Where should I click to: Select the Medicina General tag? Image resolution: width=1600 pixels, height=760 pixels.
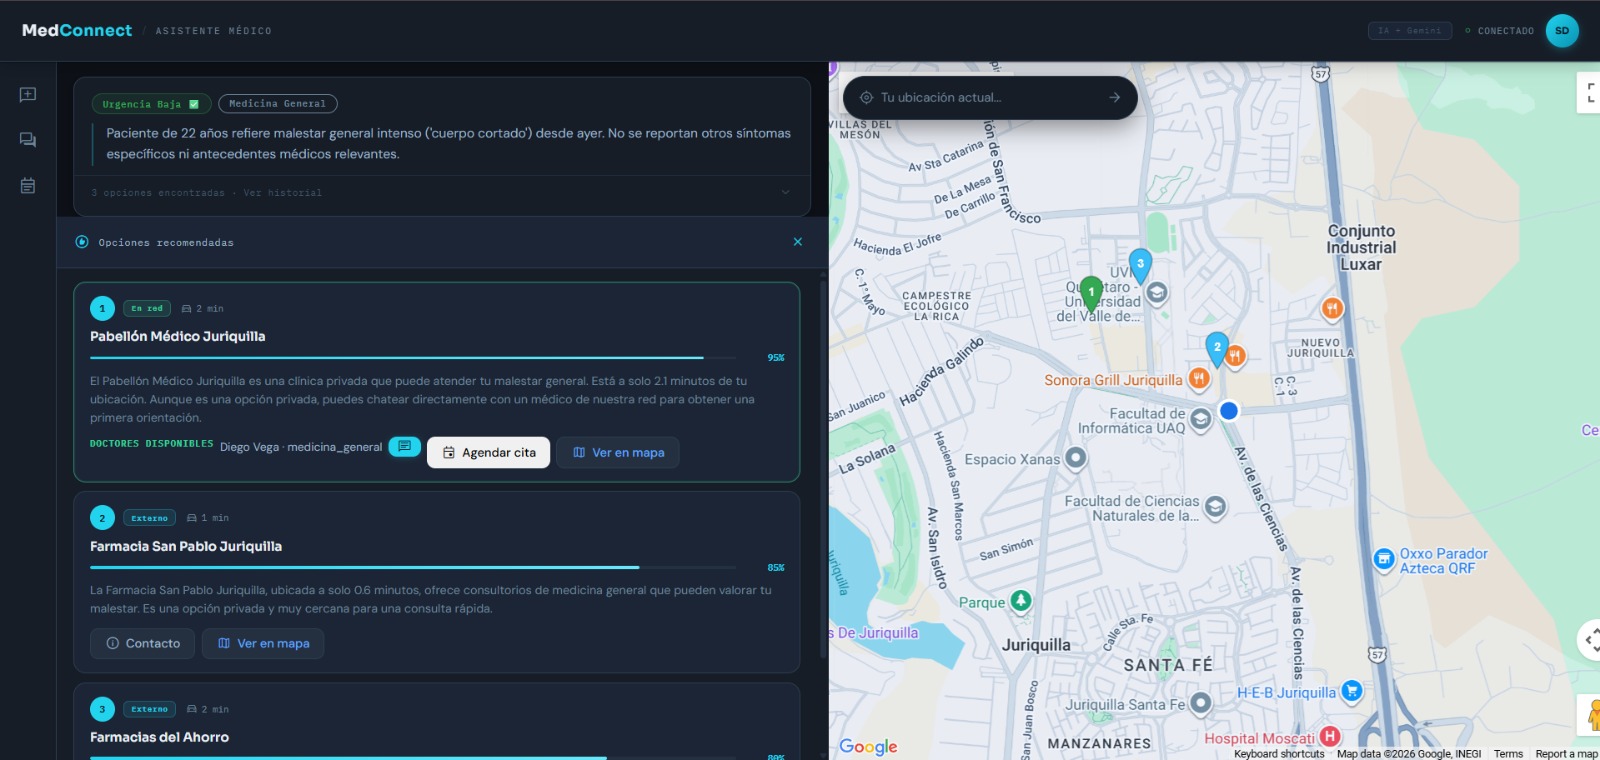click(278, 104)
